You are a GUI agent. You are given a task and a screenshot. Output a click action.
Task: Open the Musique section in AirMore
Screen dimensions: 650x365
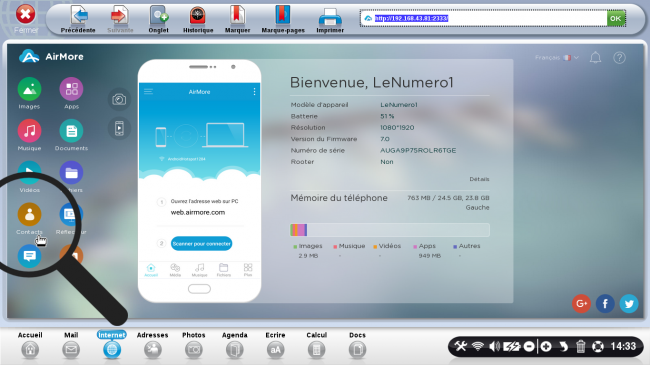click(x=29, y=131)
